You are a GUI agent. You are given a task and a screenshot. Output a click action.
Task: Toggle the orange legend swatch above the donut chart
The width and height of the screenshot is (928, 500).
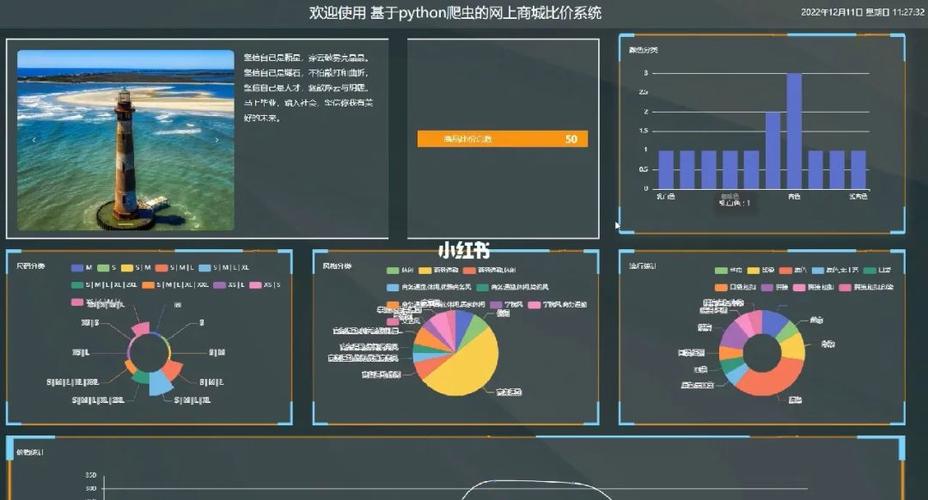click(721, 288)
